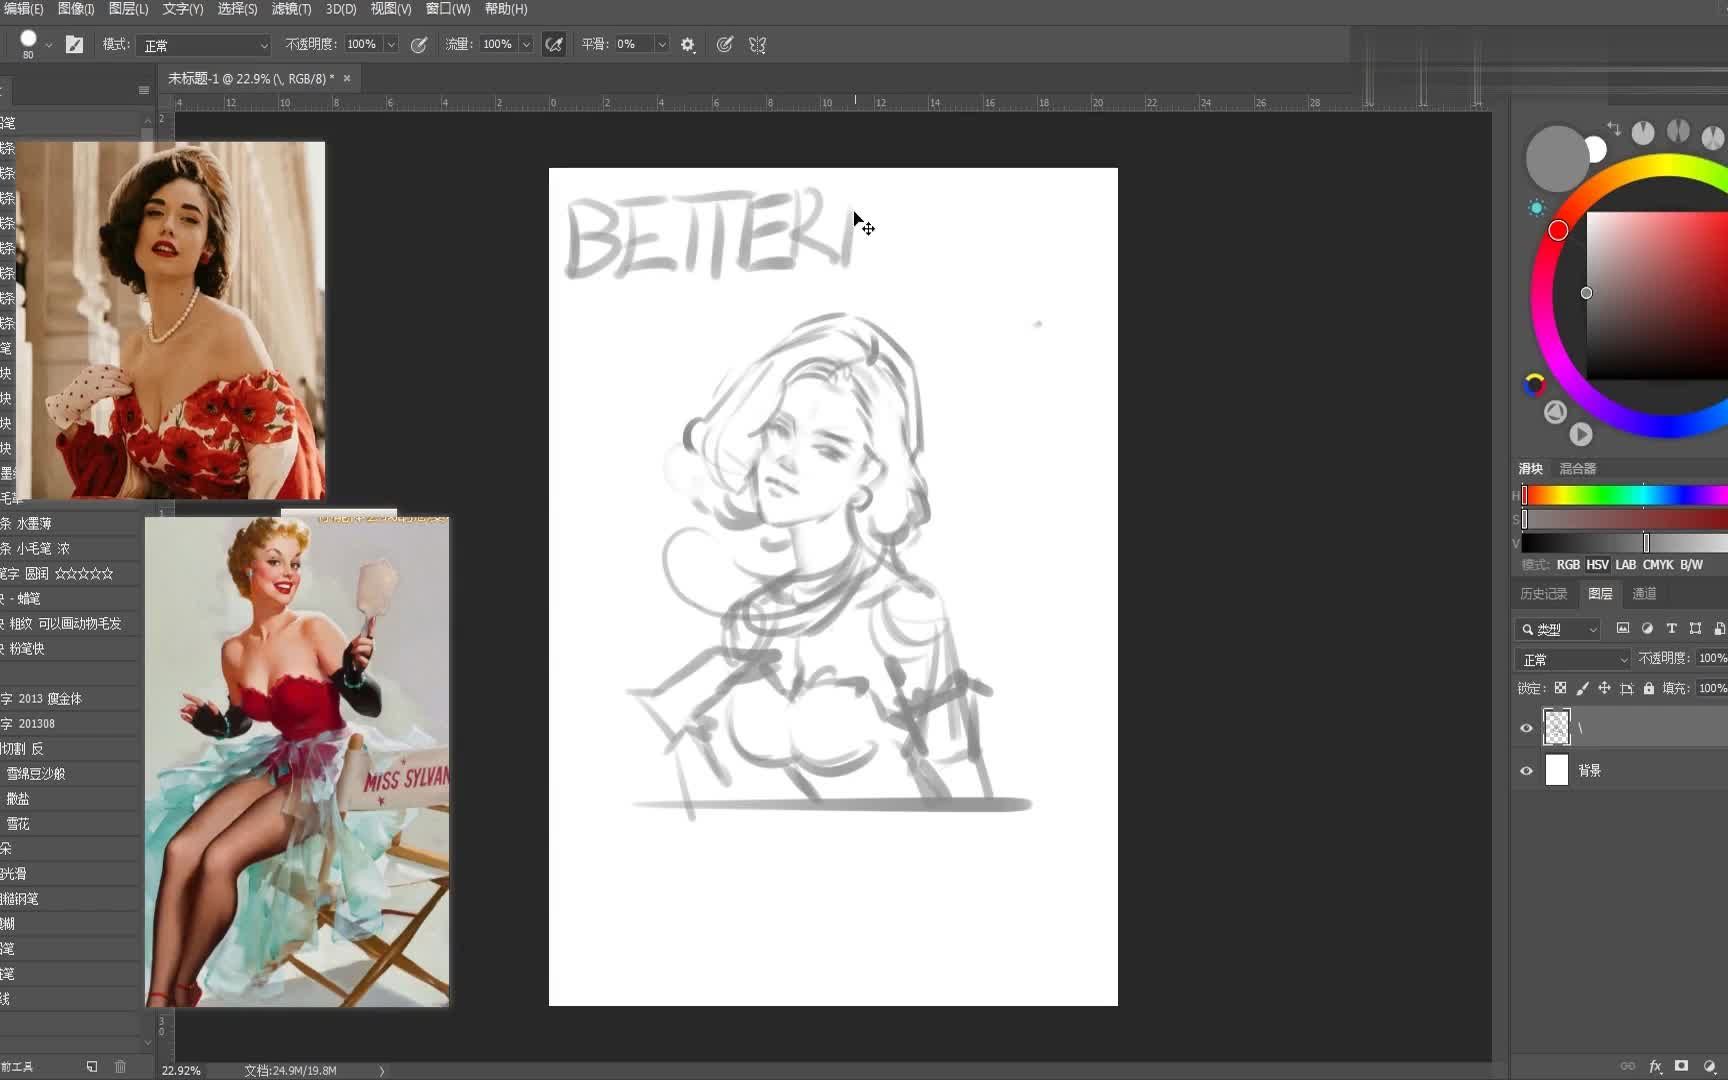Select the 水墨薄 brush preset
The image size is (1728, 1080).
pos(70,523)
